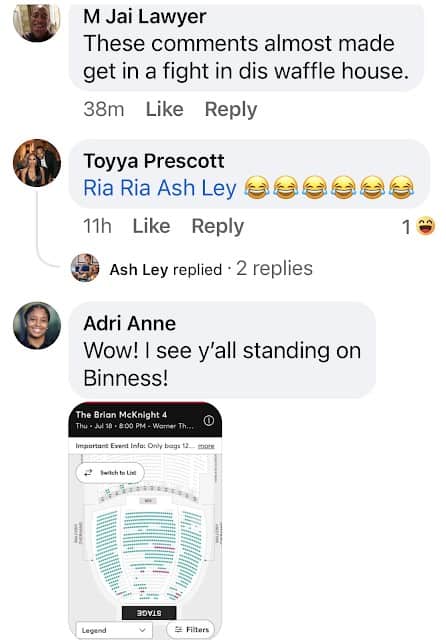Viewport: 446px width, 640px height.
Task: Open Adri Anne's profile picture
Action: [x=37, y=325]
